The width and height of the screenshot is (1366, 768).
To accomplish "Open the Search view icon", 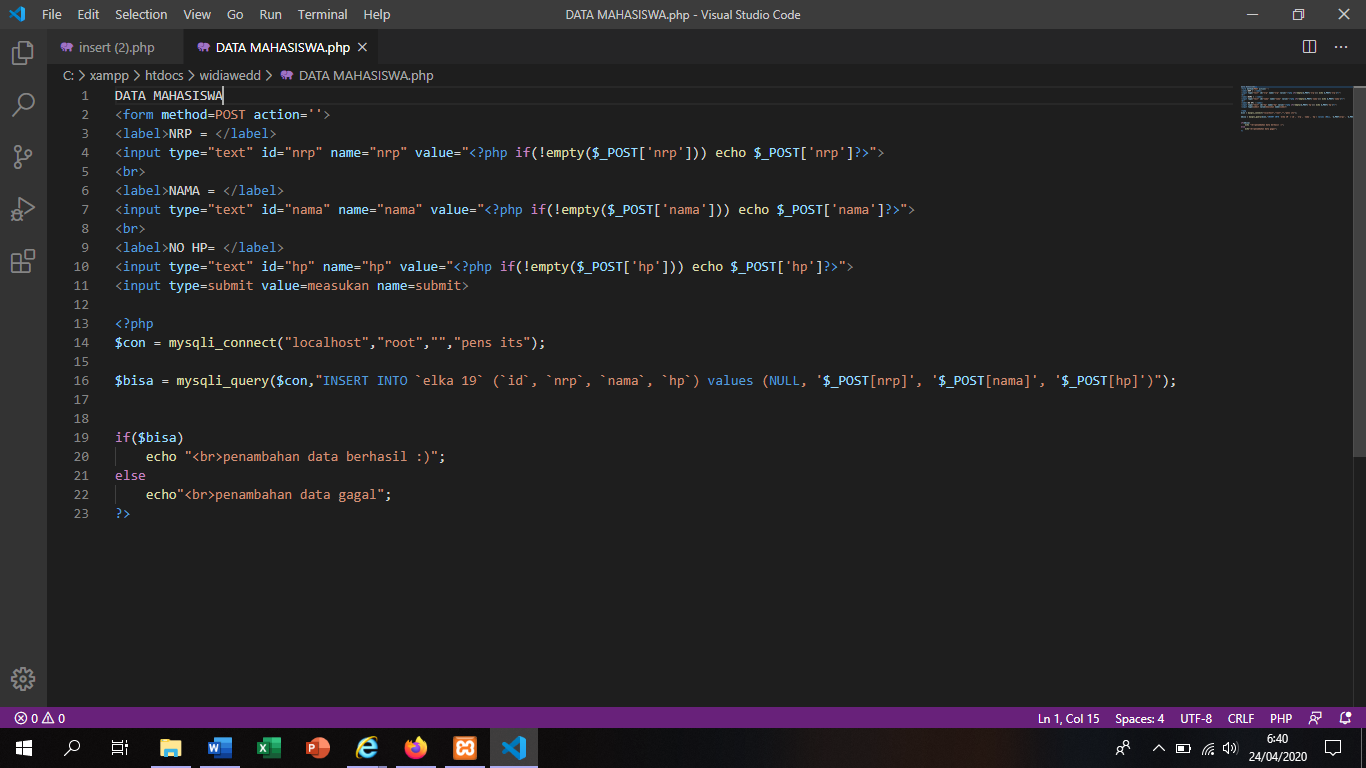I will 22,105.
